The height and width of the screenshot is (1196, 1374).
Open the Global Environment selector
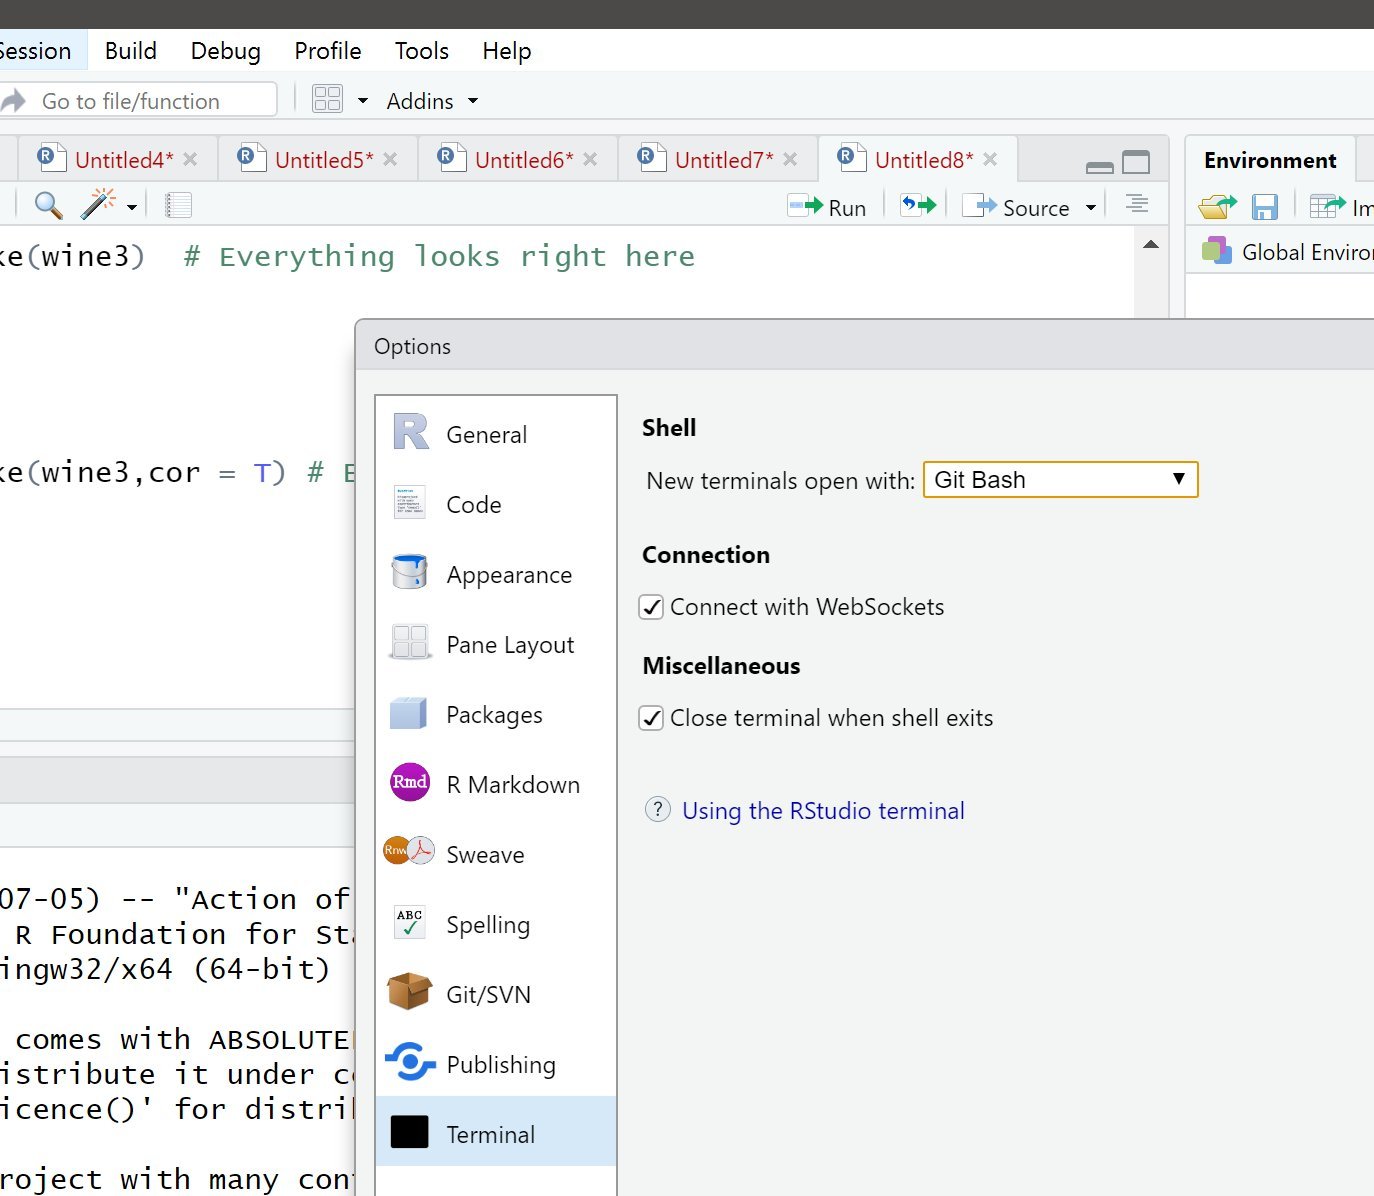1287,252
